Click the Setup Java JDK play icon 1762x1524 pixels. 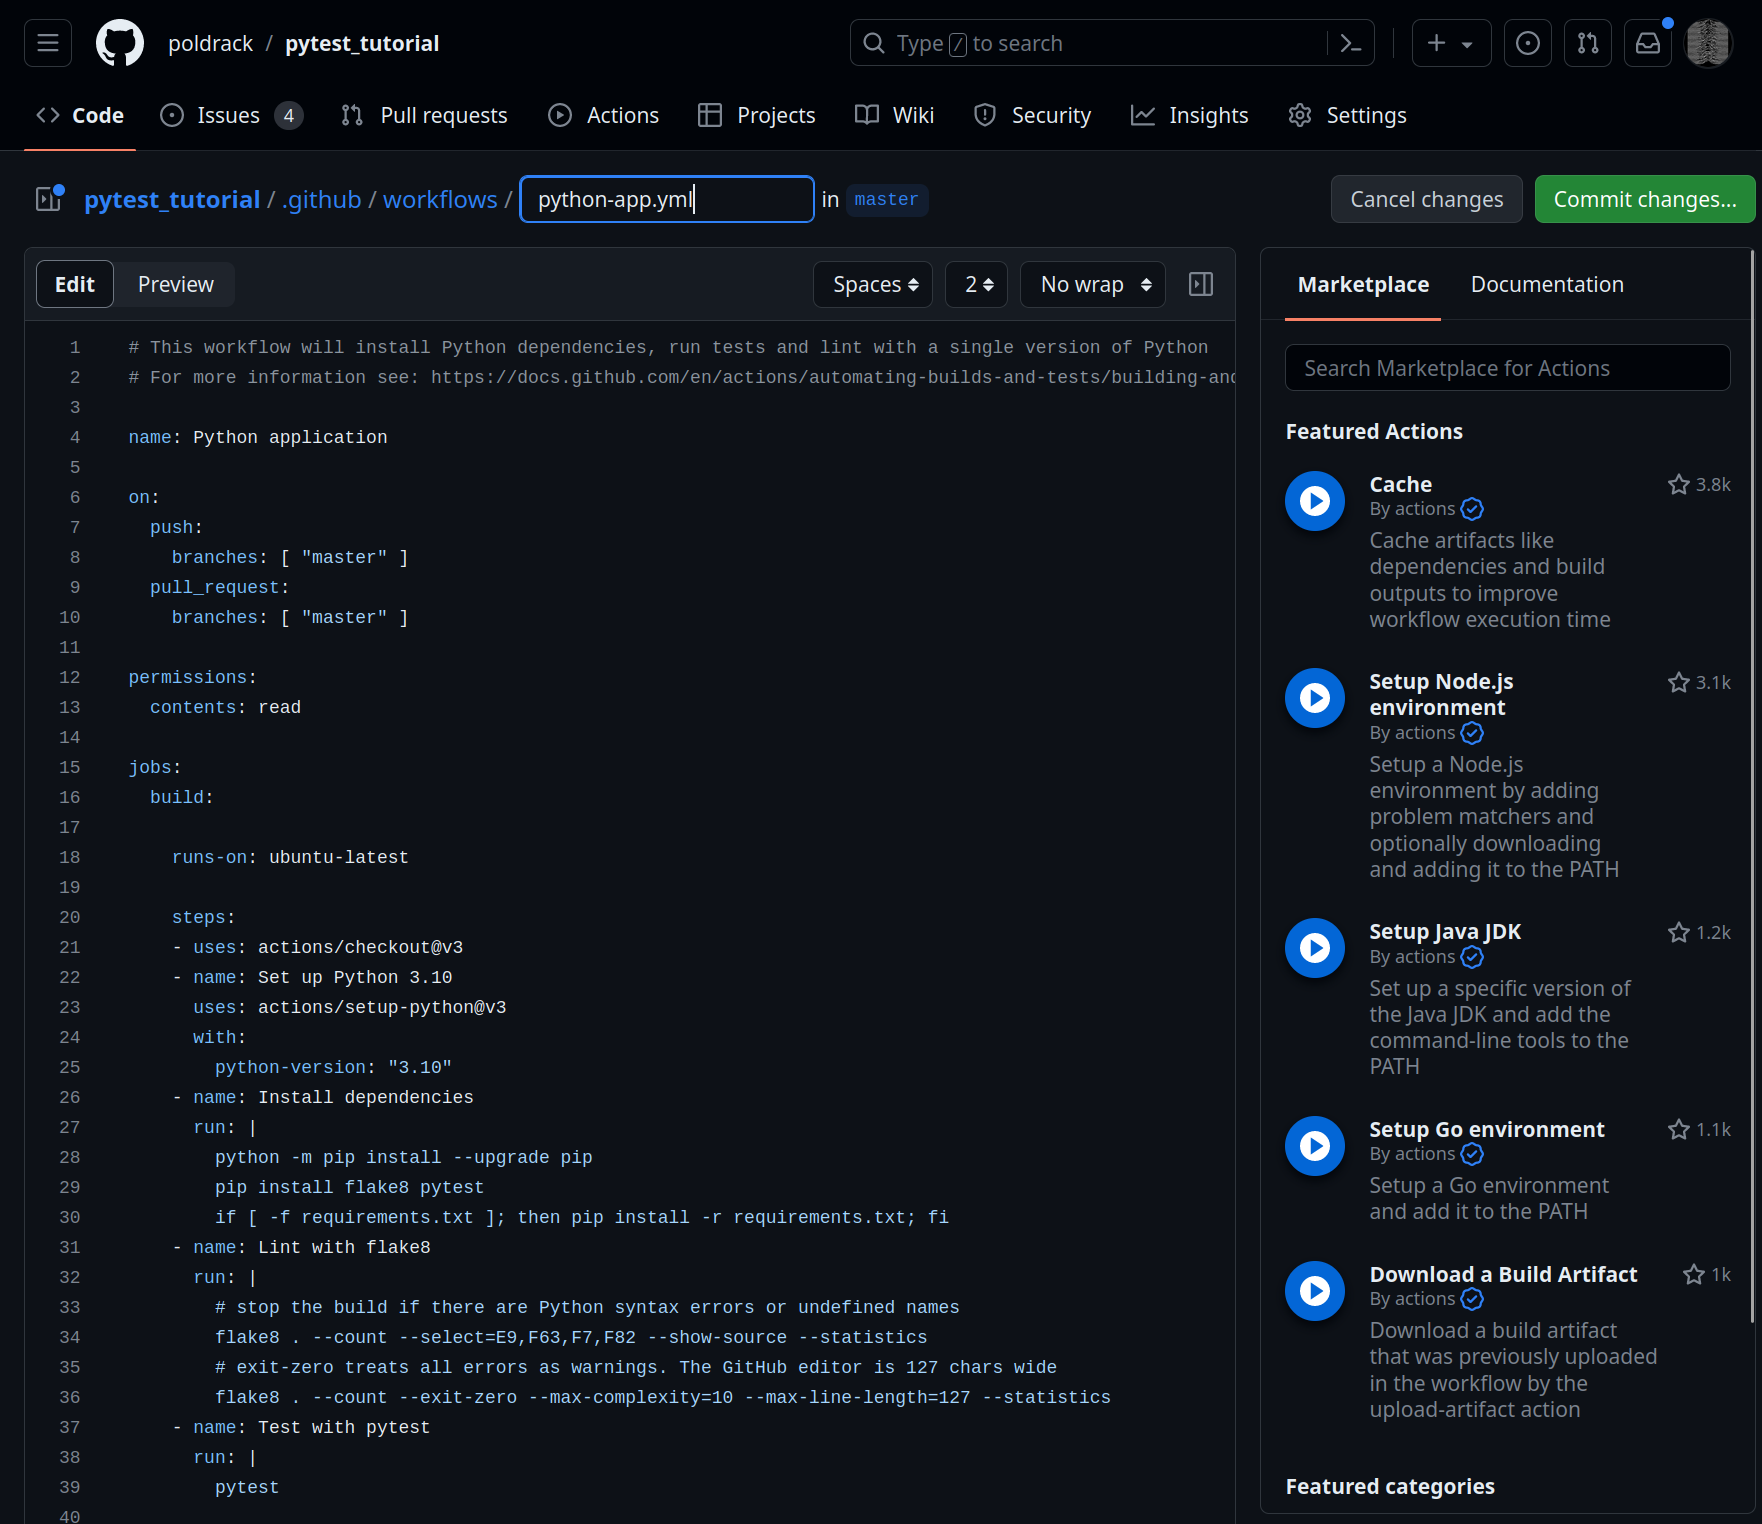tap(1314, 948)
